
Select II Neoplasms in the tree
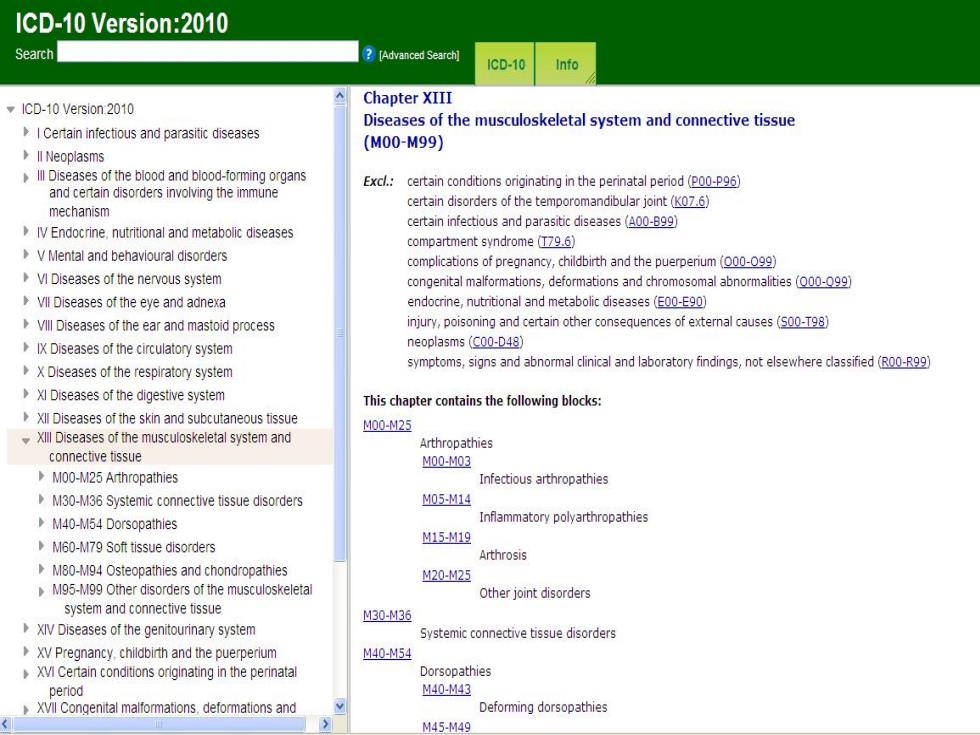click(71, 156)
